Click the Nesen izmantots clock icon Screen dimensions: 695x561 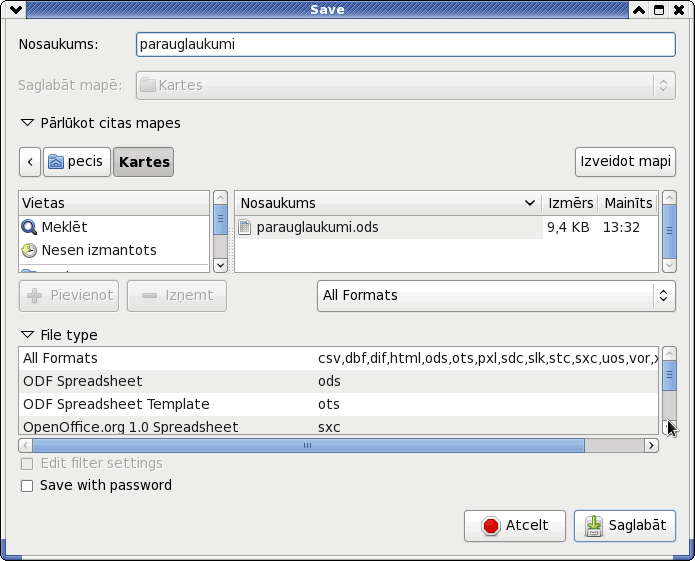(29, 250)
